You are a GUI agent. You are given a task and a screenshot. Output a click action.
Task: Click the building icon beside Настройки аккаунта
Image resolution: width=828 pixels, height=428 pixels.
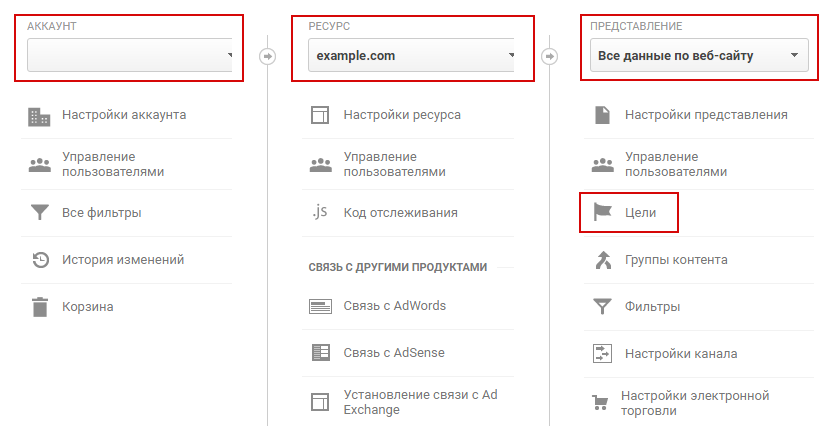[39, 117]
